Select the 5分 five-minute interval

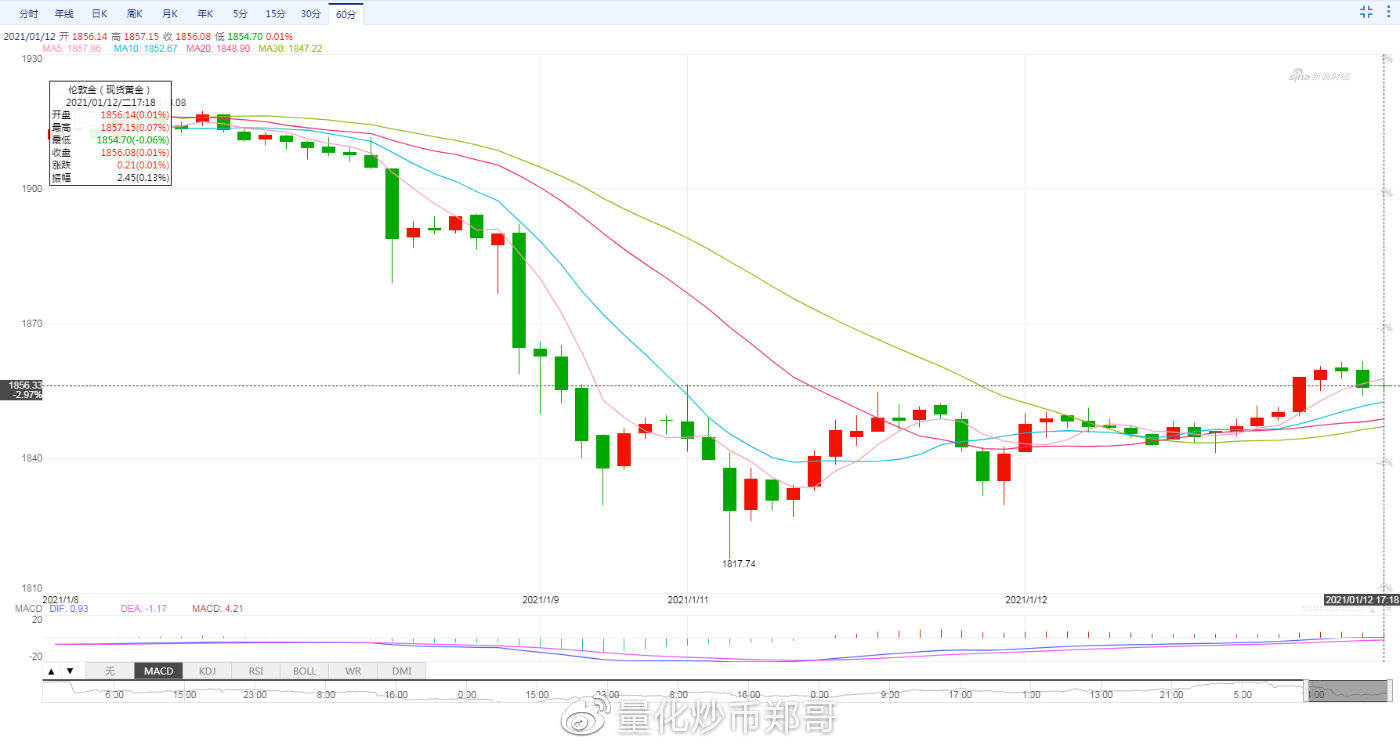(240, 14)
